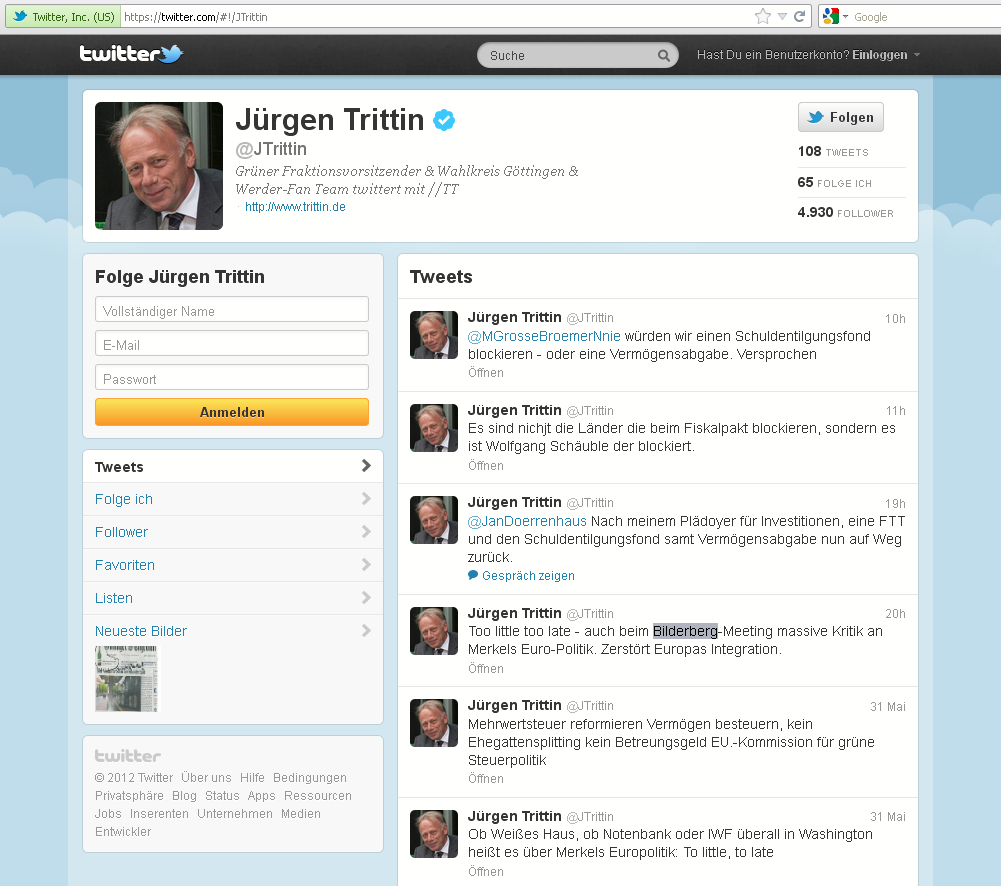Click the browser address bar URL
This screenshot has height=886, width=1001.
tap(196, 17)
